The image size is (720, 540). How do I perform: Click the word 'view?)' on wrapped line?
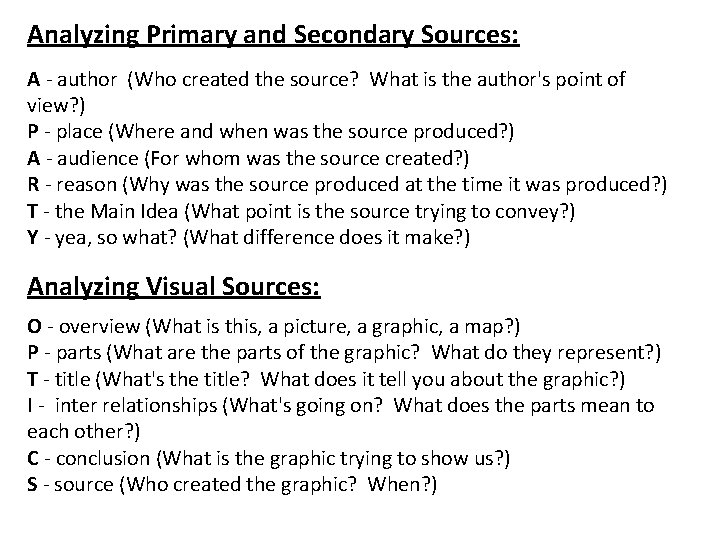click(x=56, y=106)
